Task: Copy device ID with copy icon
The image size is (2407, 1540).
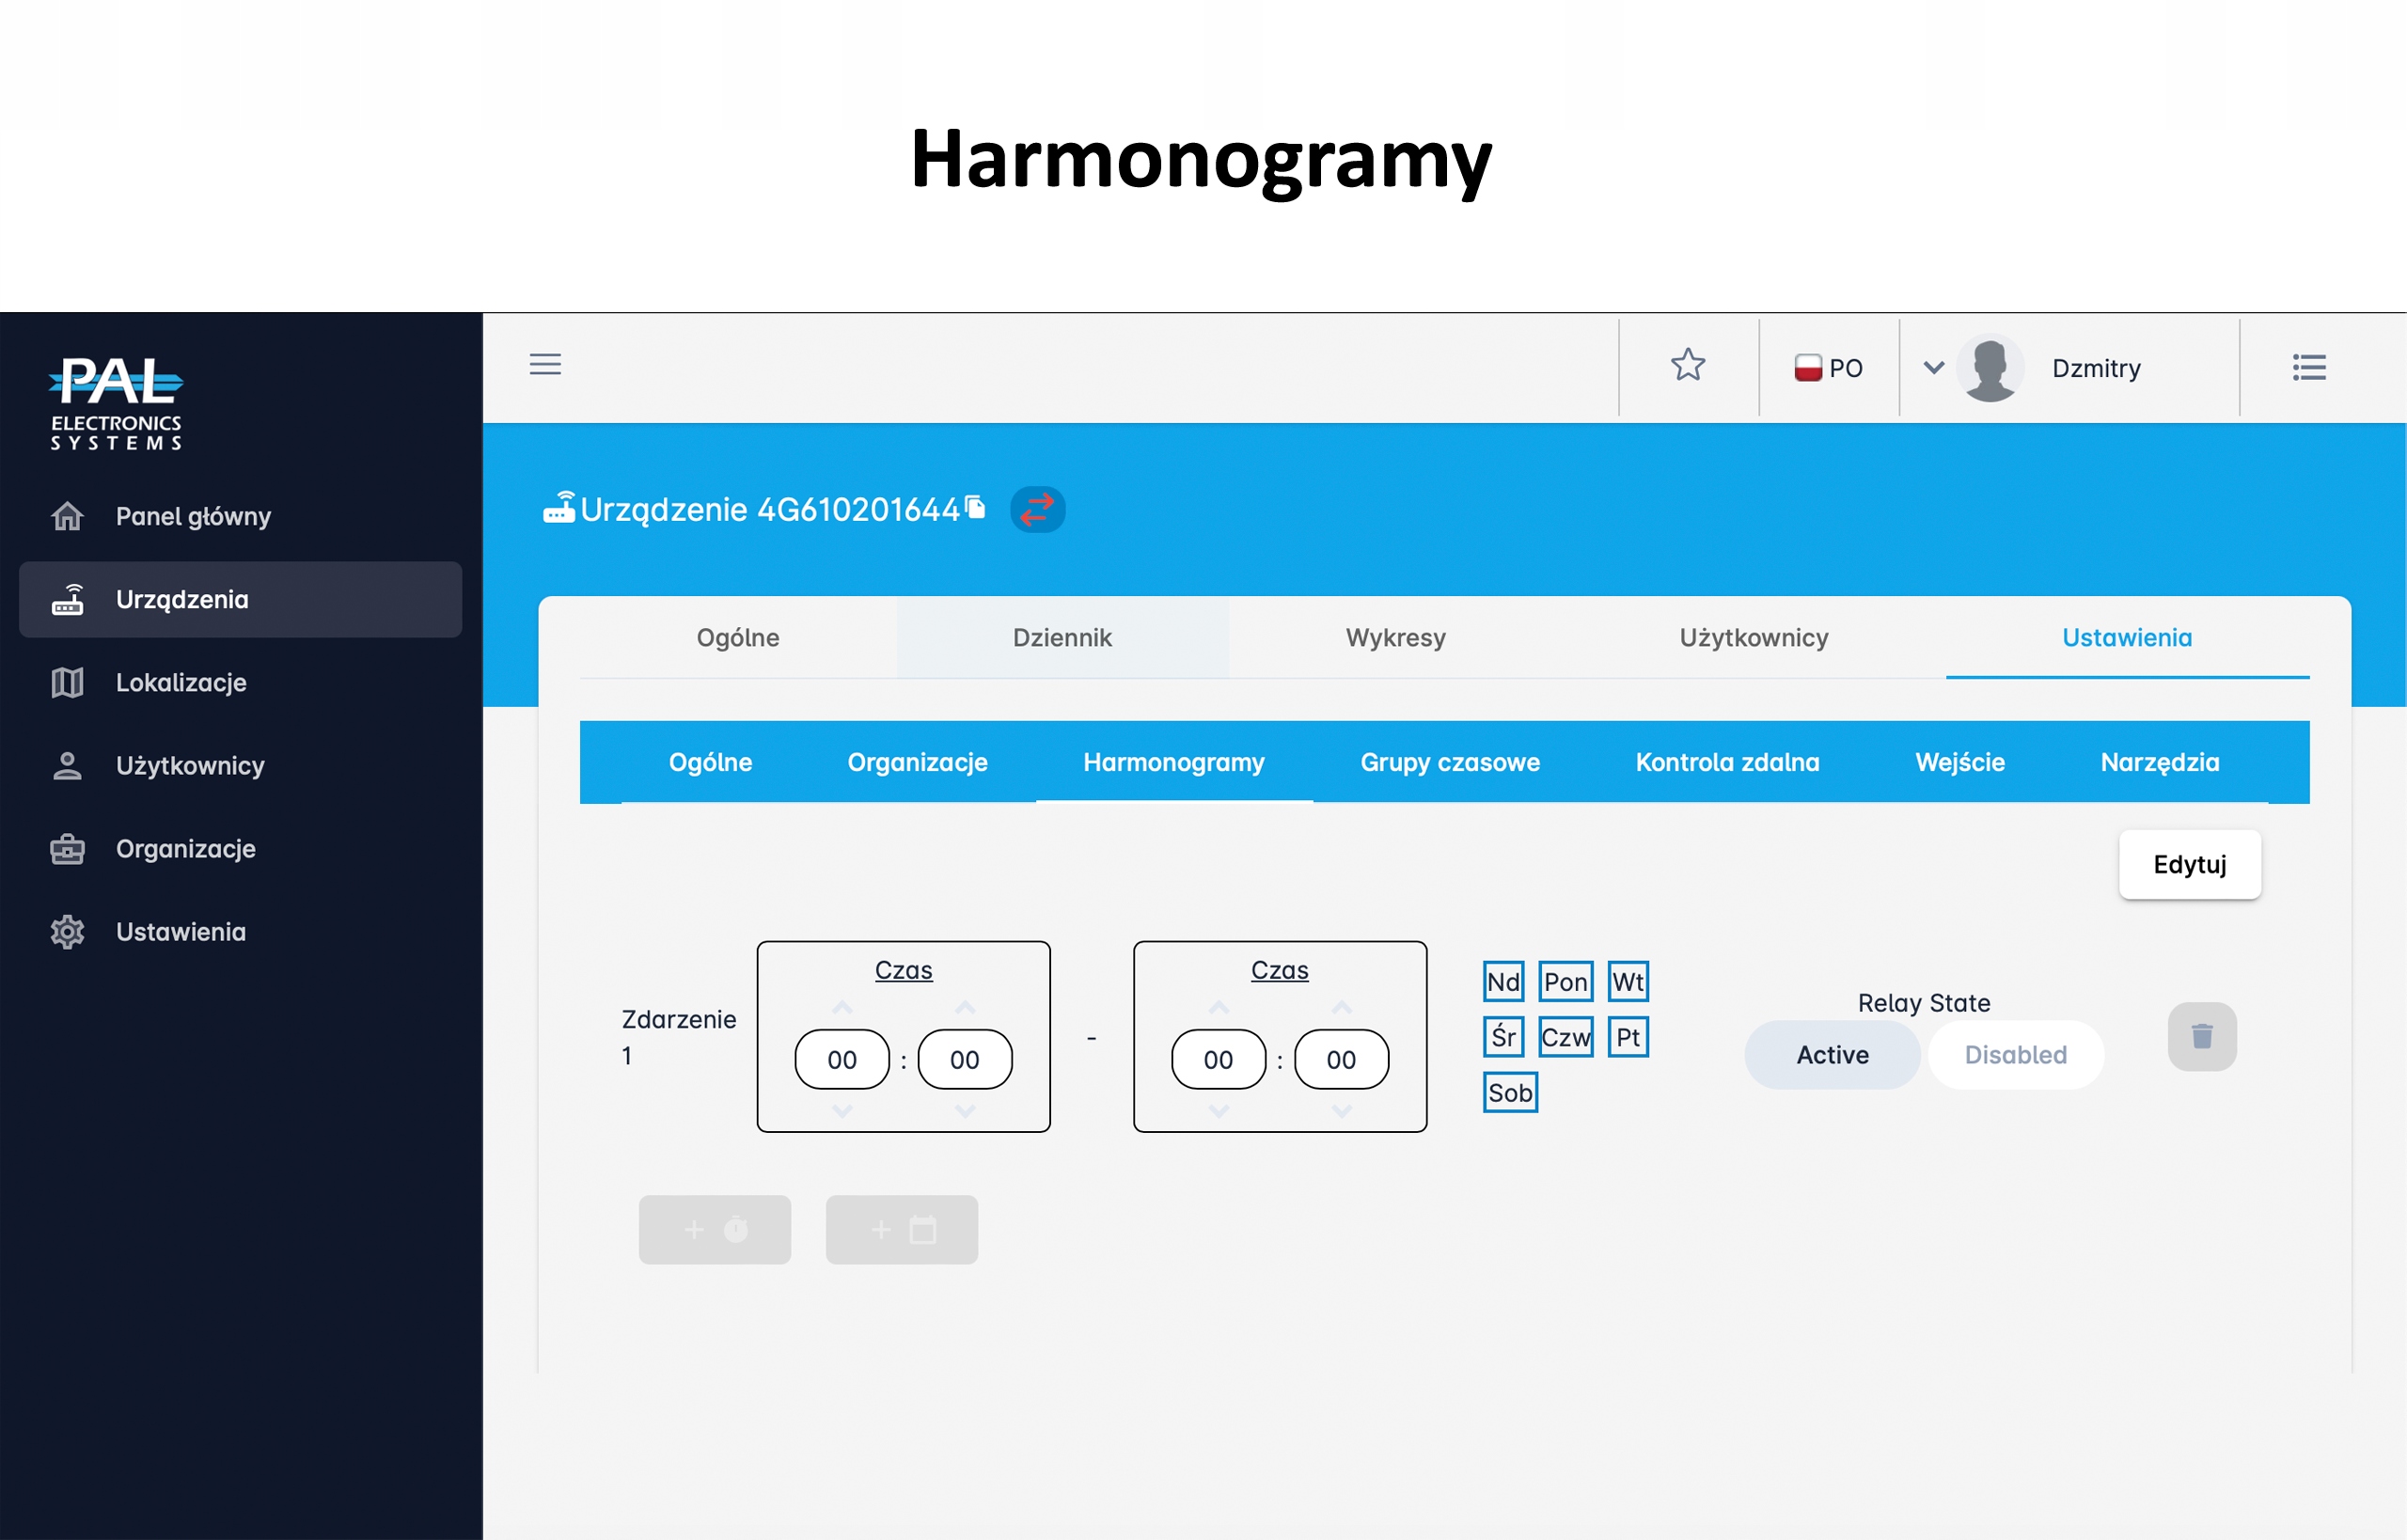Action: [x=976, y=508]
